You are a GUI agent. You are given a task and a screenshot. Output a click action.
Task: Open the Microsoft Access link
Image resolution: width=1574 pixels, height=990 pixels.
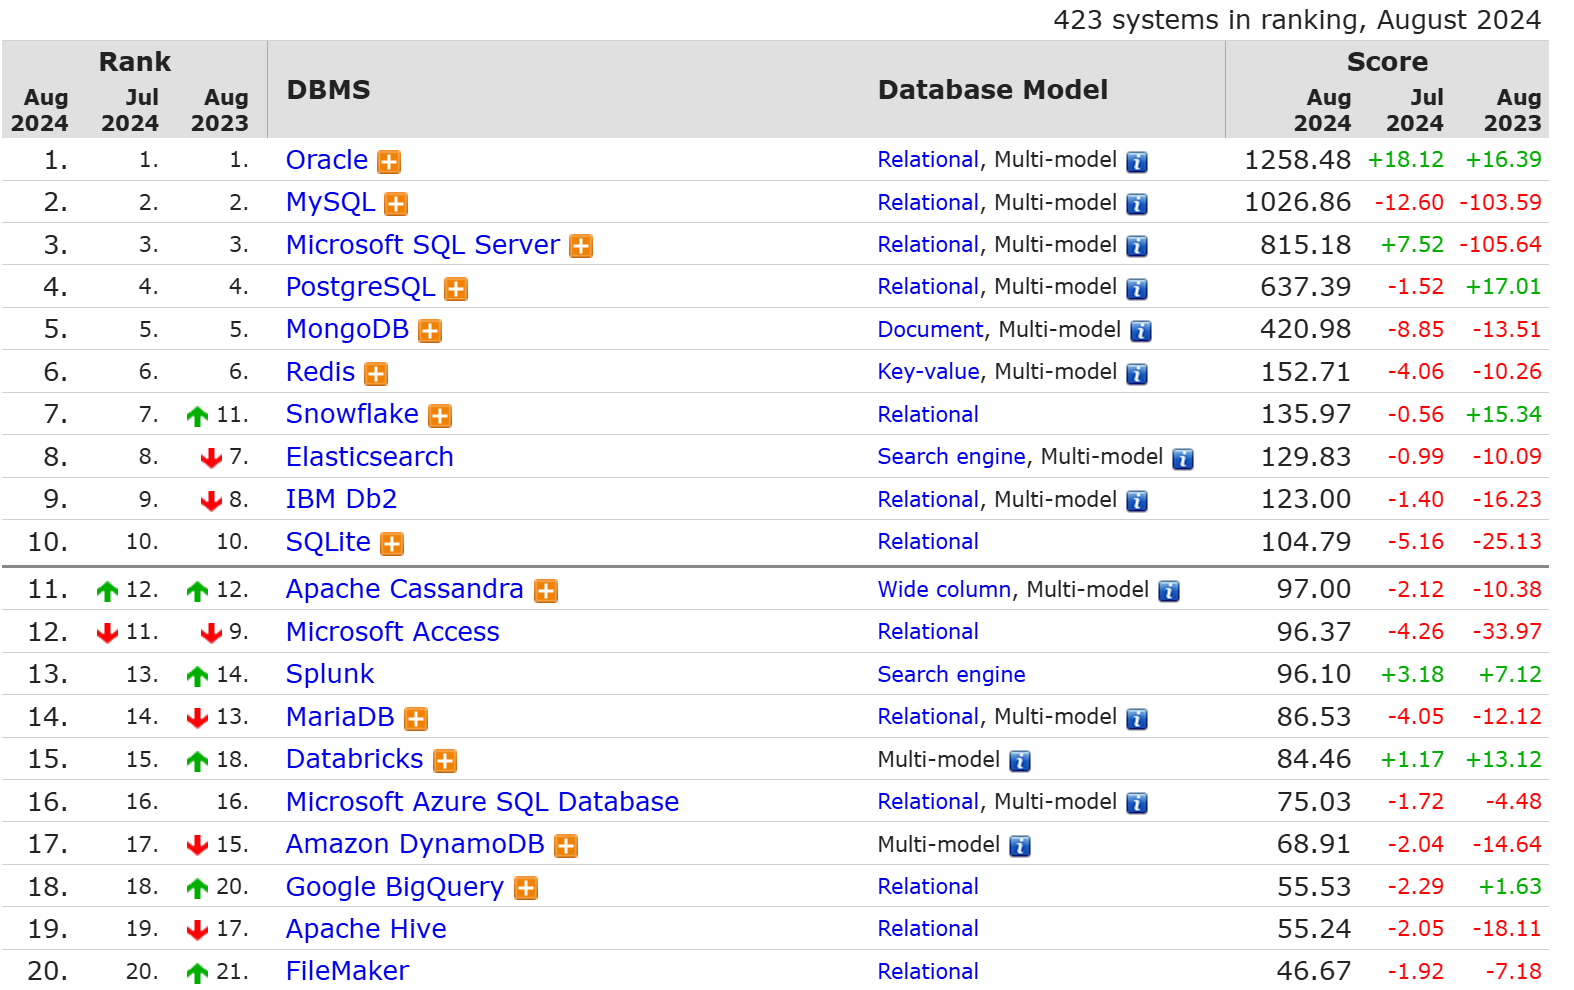(393, 632)
